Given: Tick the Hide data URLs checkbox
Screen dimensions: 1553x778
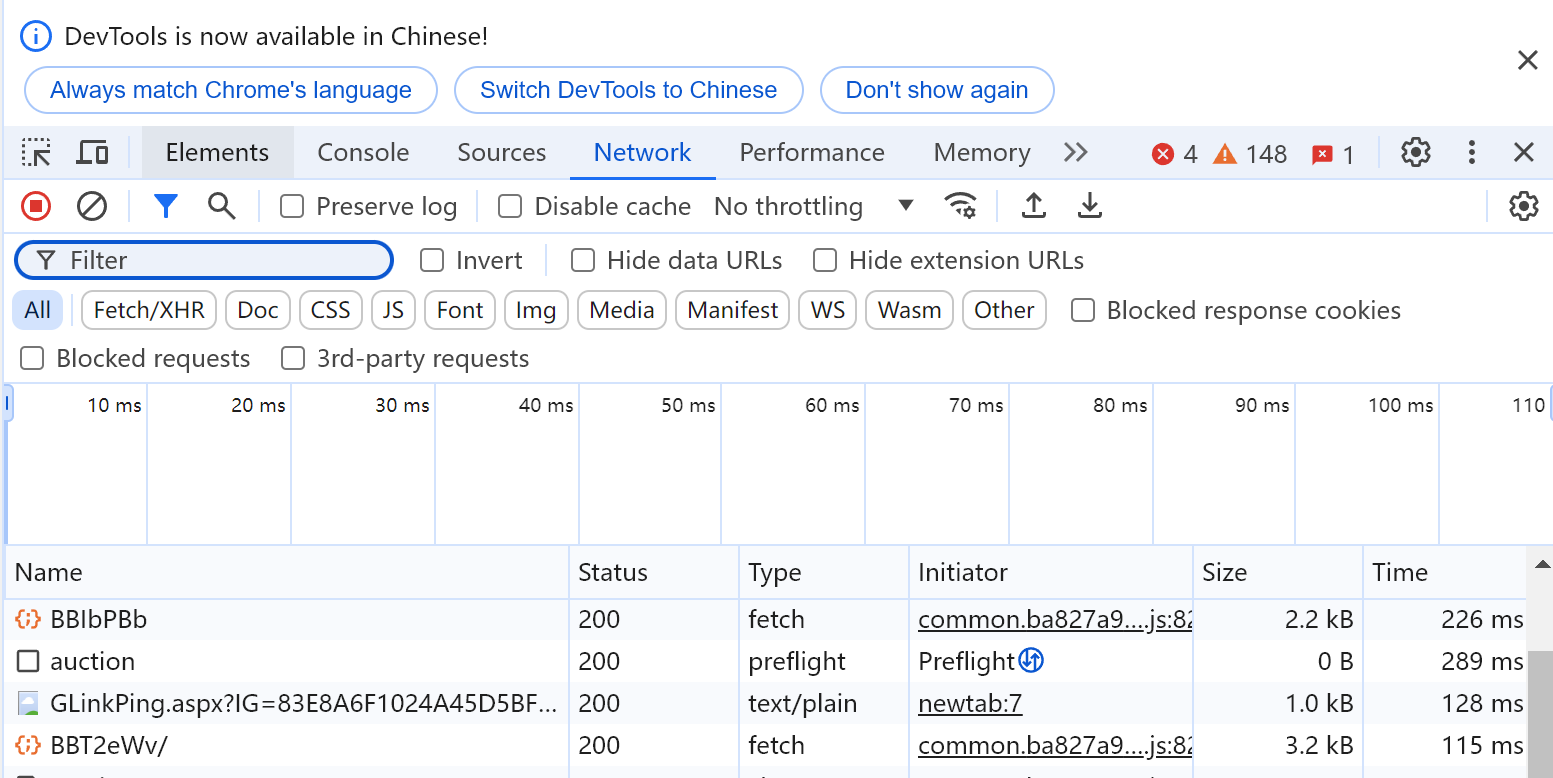Looking at the screenshot, I should [x=583, y=261].
